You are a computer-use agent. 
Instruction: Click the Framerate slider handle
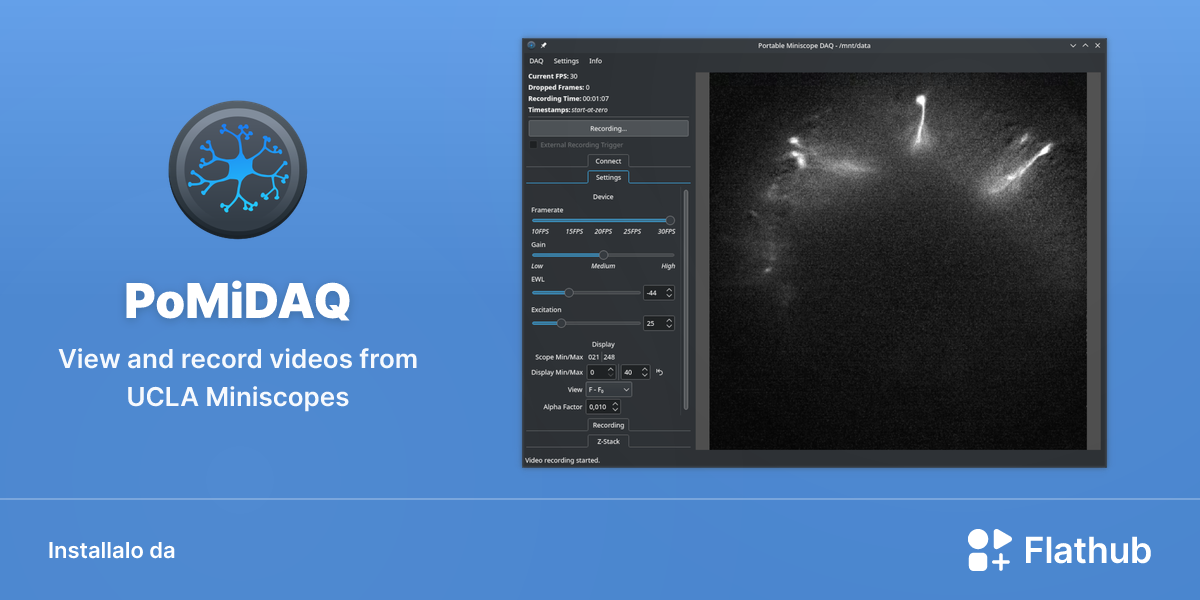tap(670, 220)
